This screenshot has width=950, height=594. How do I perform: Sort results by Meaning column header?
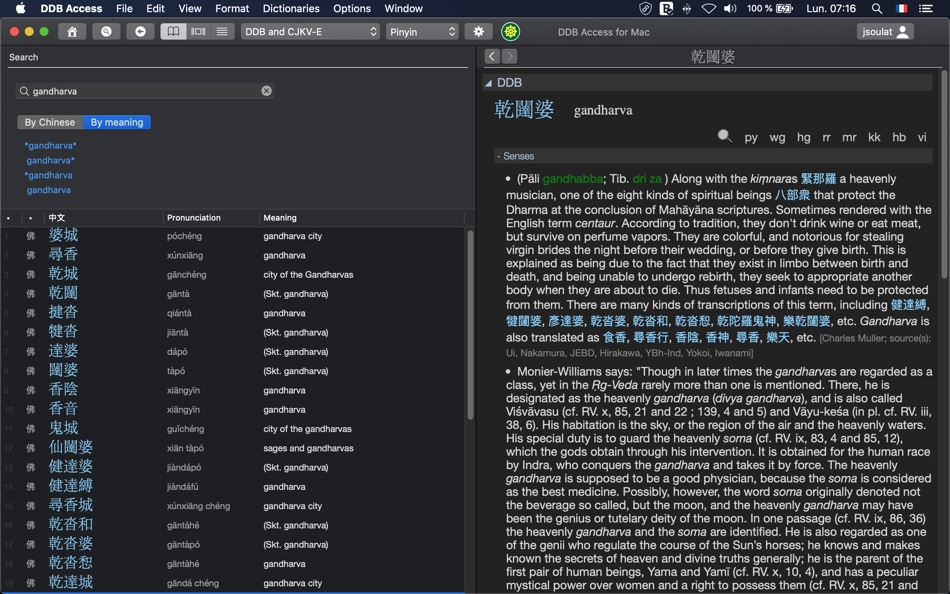pyautogui.click(x=280, y=218)
